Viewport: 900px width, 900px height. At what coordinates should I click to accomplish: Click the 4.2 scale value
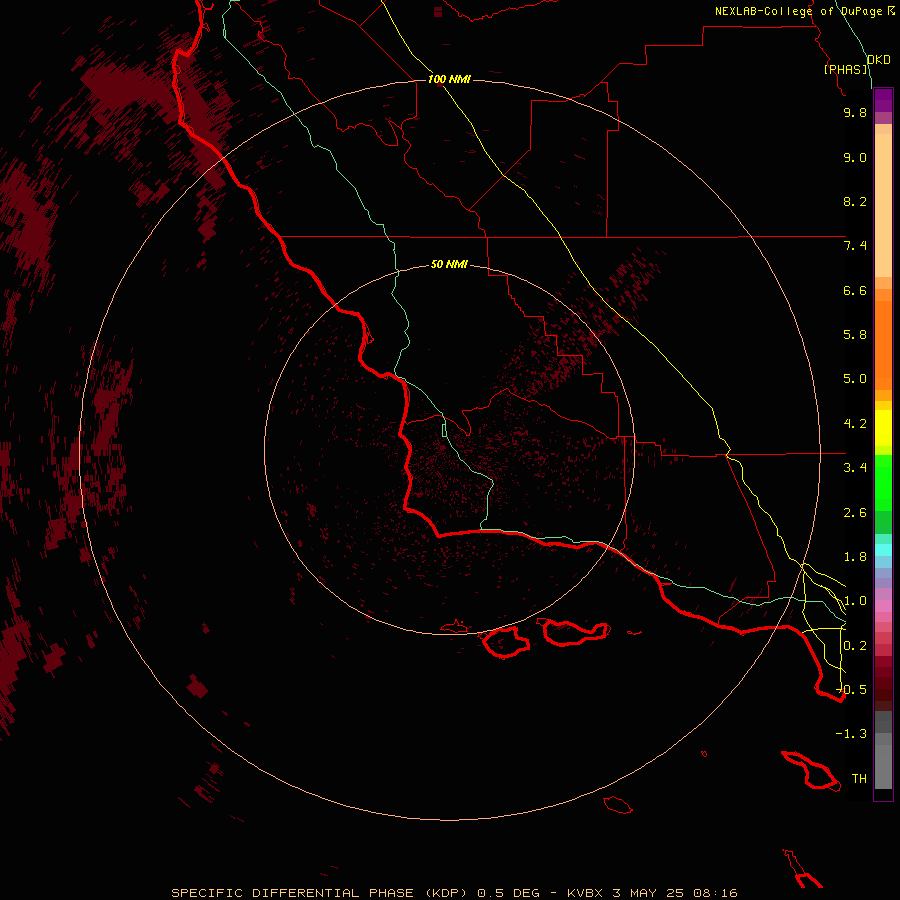coord(855,424)
